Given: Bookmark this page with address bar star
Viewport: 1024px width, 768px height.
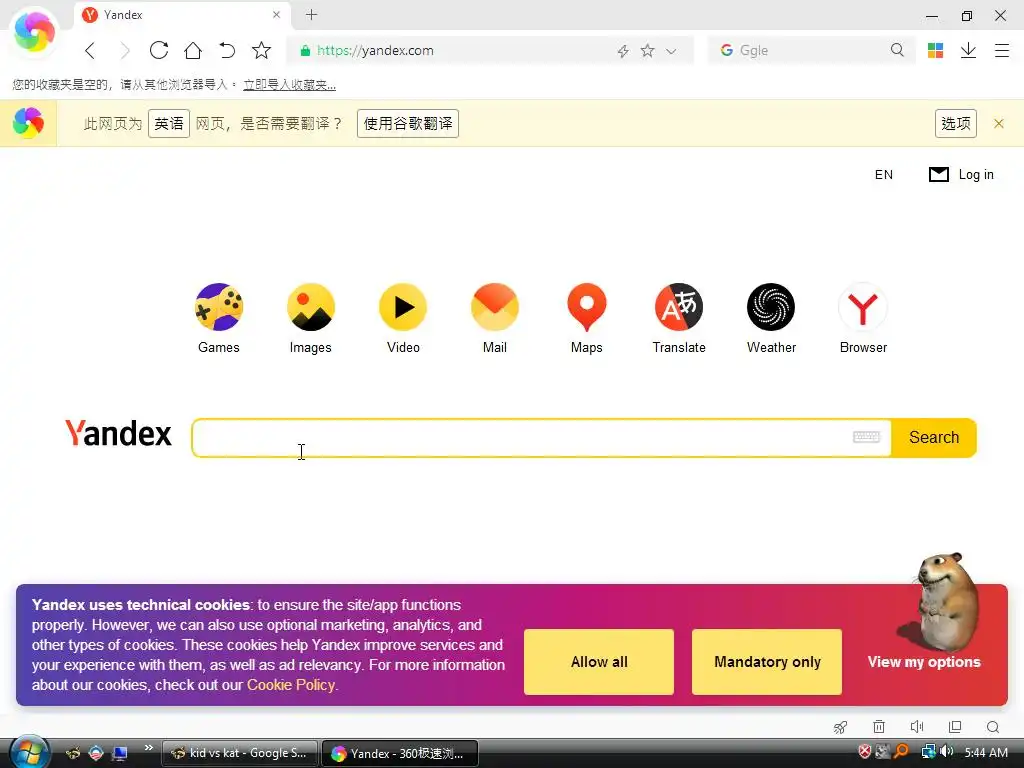Looking at the screenshot, I should pos(647,50).
